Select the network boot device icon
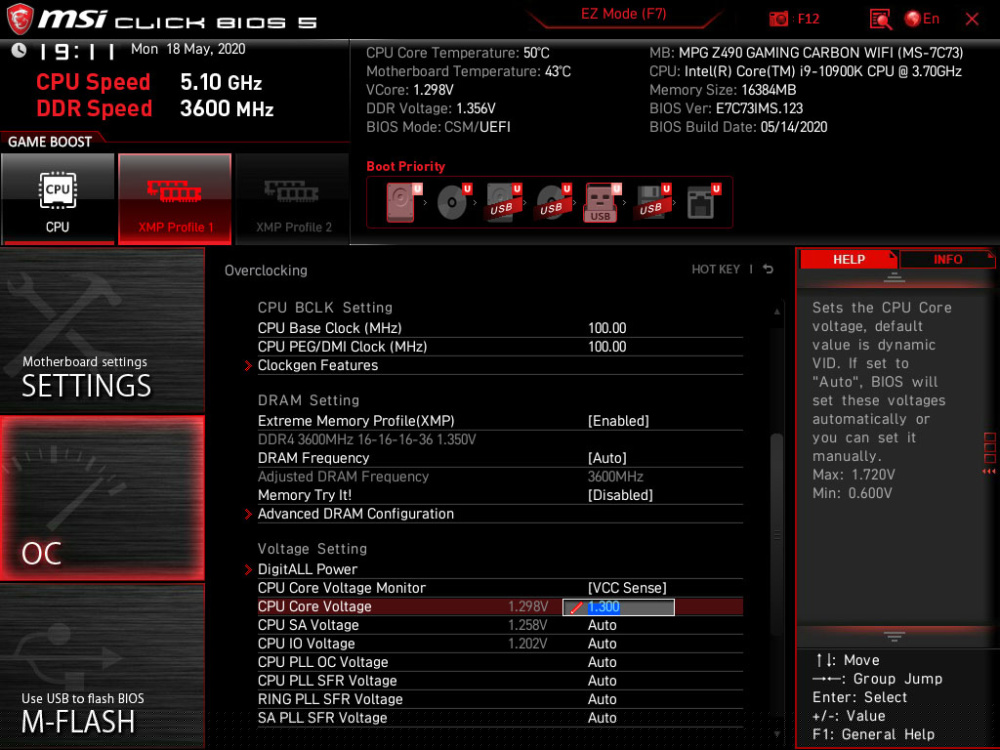This screenshot has width=1000, height=750. (x=702, y=202)
